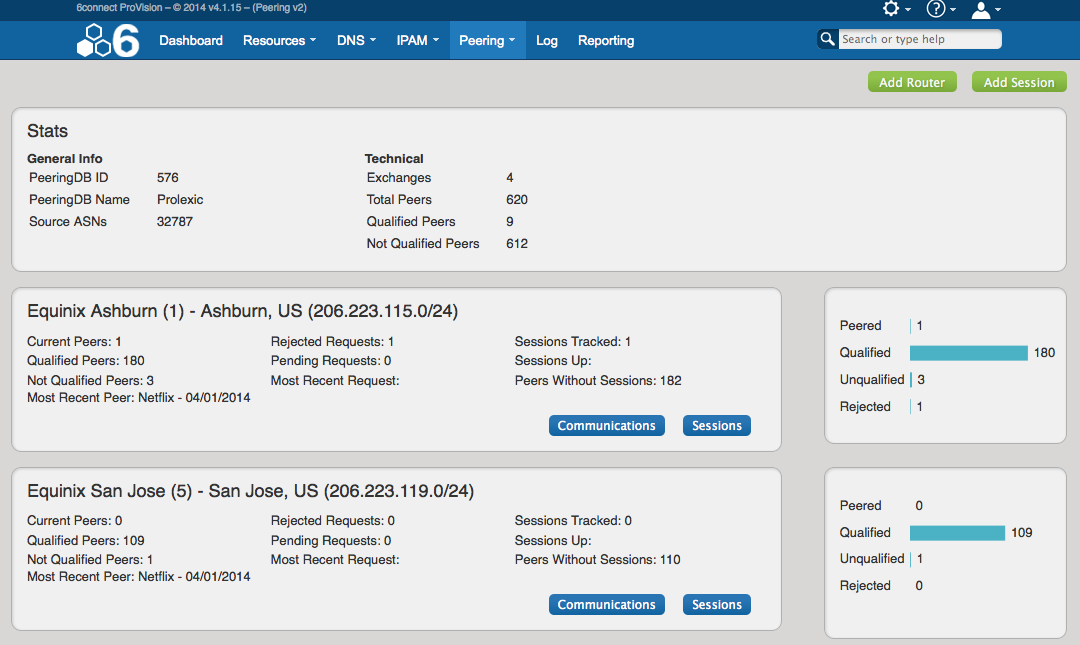This screenshot has height=645, width=1080.
Task: Select the Equinix San Jose (5) heading
Action: (x=251, y=491)
